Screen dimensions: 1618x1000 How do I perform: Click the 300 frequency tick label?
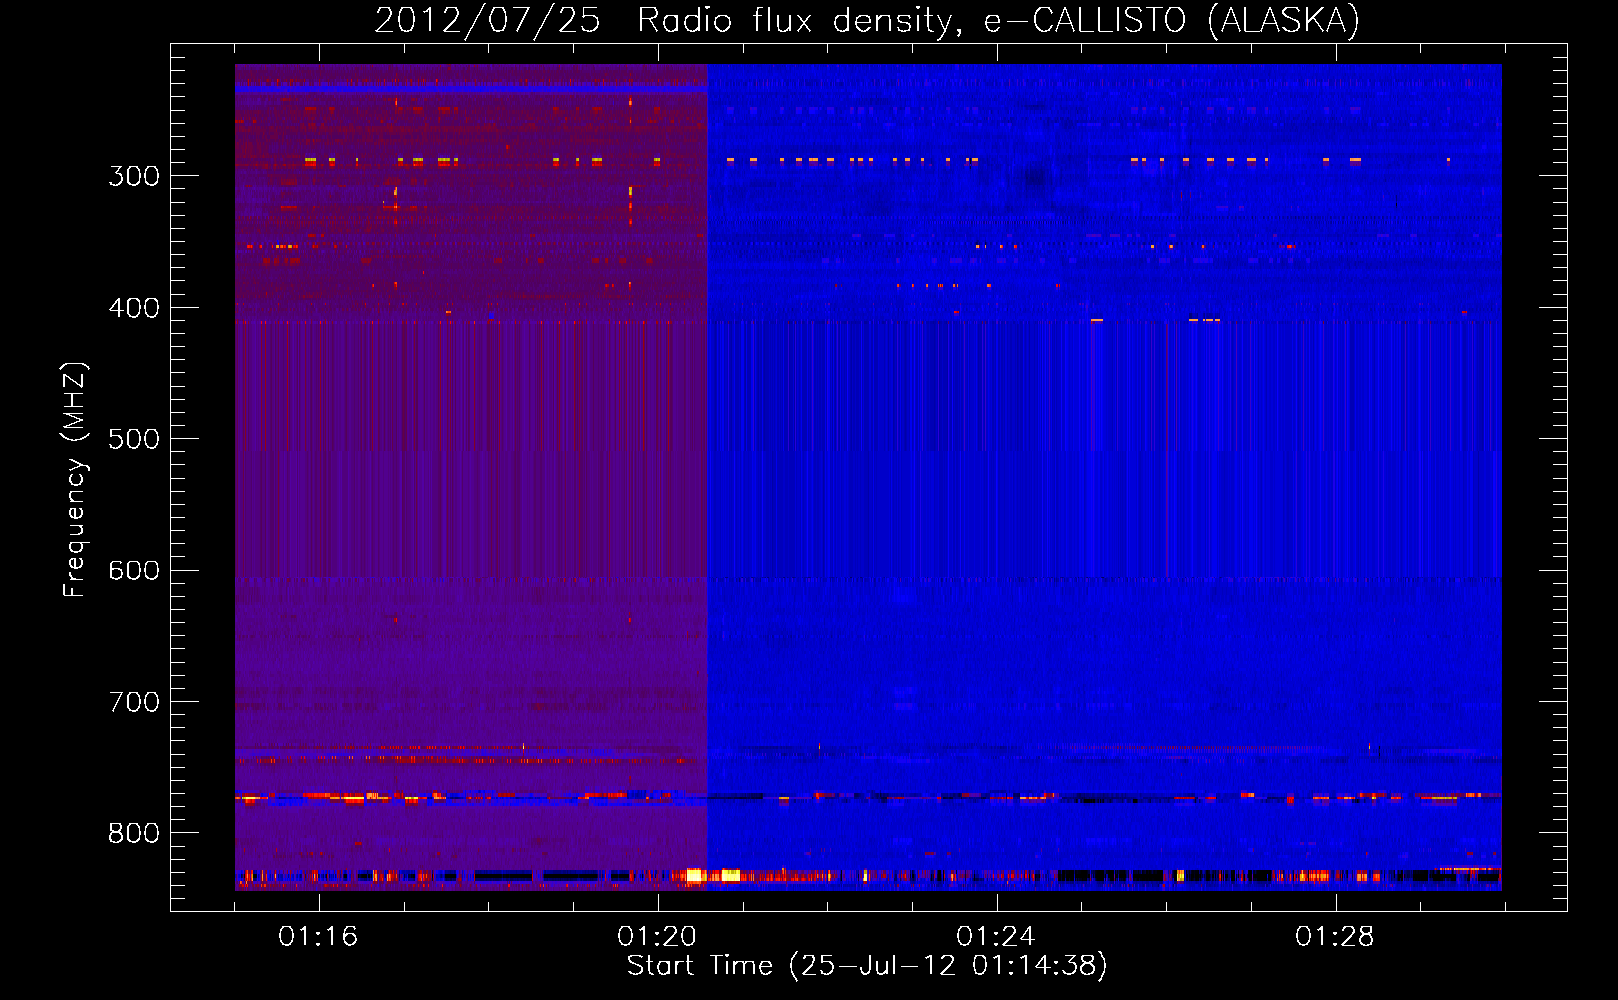[134, 176]
